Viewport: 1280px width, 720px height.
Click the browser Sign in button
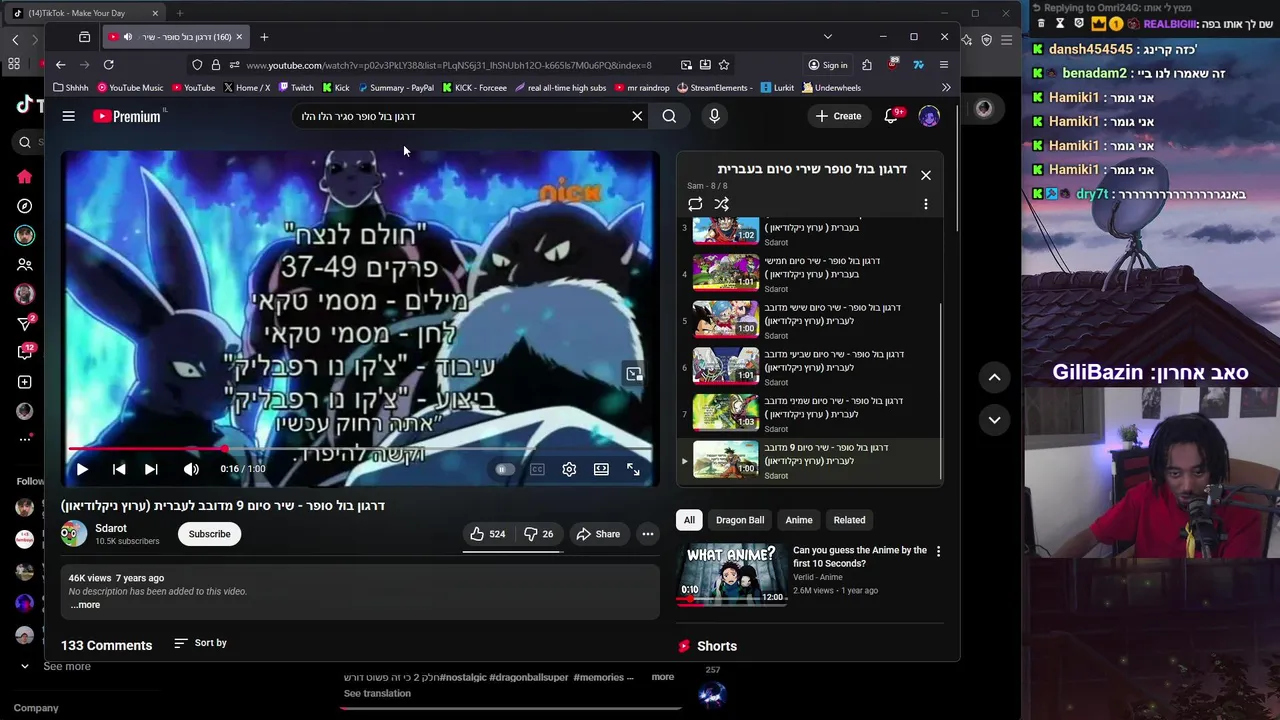[827, 65]
